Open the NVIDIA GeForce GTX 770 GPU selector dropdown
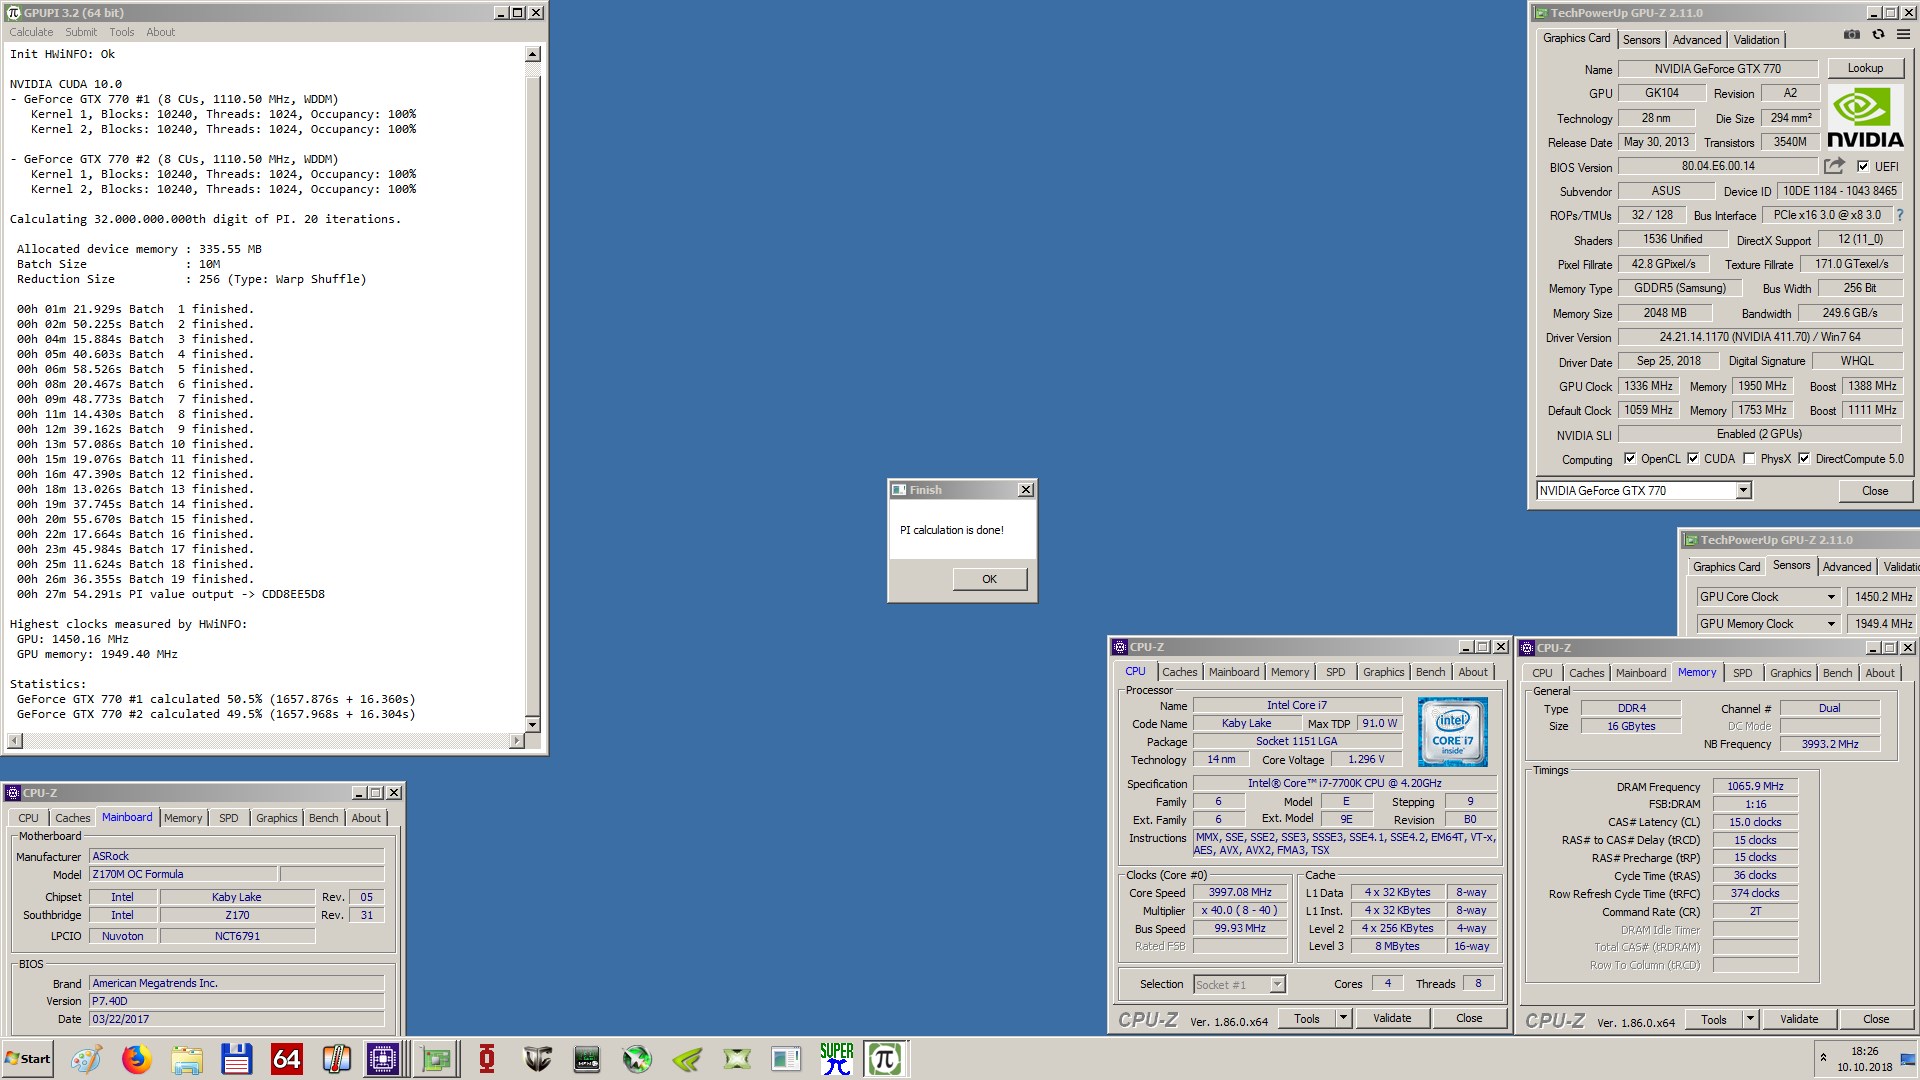This screenshot has height=1080, width=1920. (x=1743, y=491)
